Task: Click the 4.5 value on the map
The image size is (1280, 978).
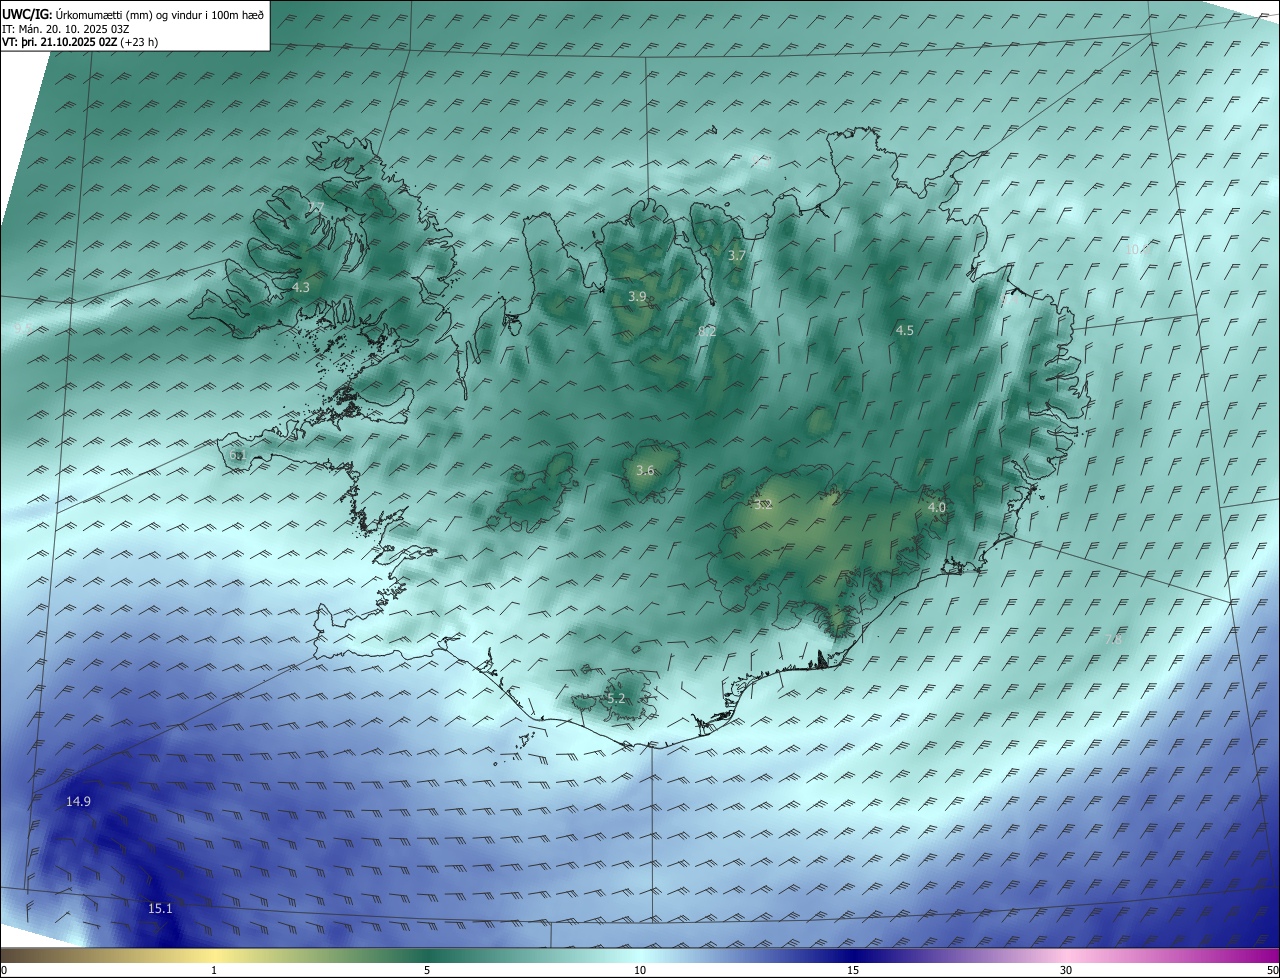Action: [x=904, y=331]
